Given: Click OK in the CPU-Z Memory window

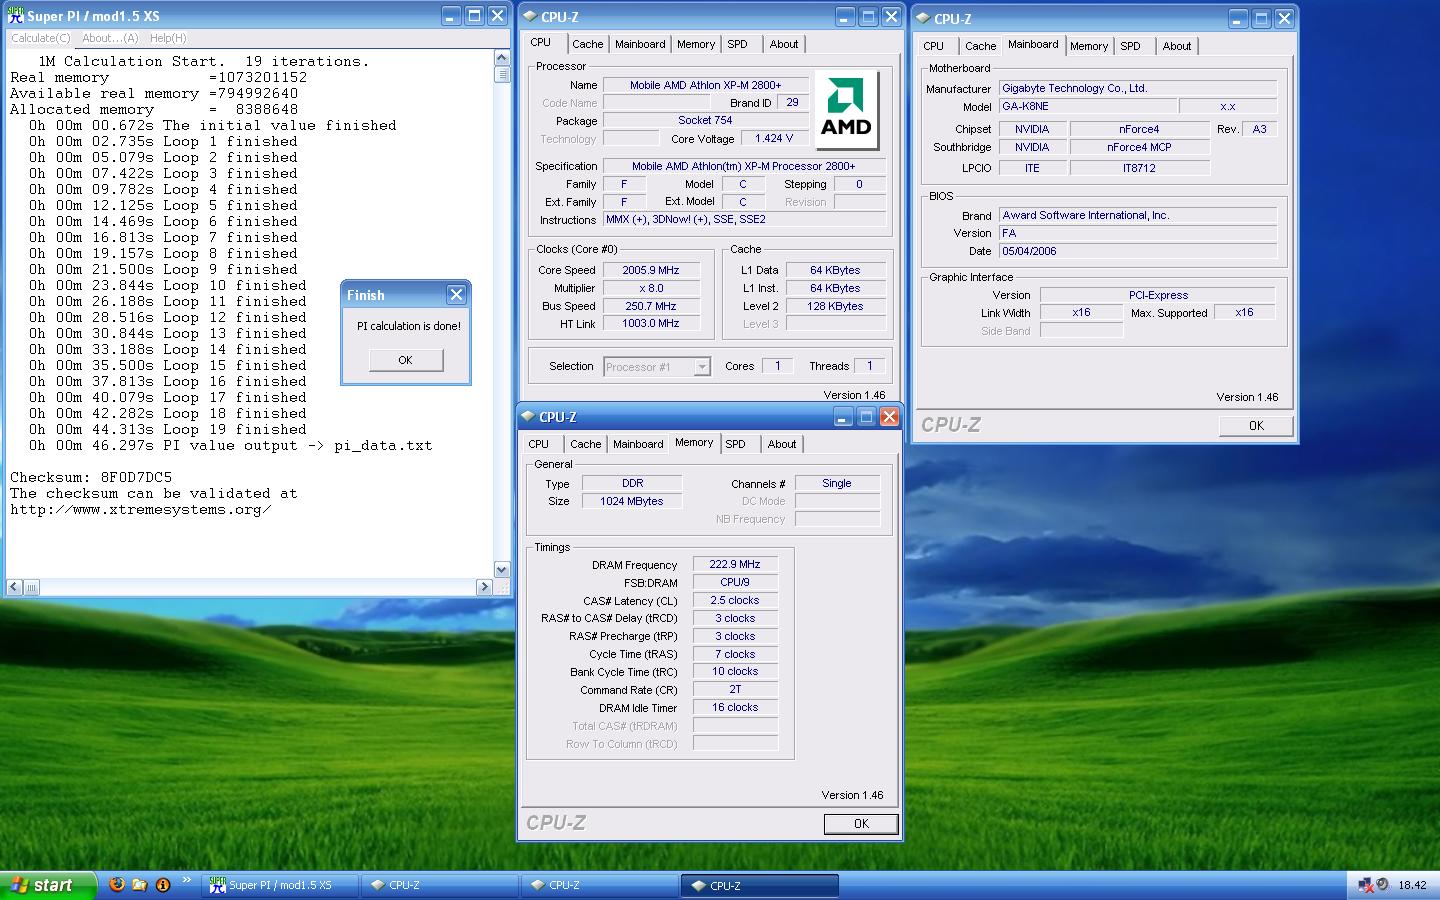Looking at the screenshot, I should (861, 824).
